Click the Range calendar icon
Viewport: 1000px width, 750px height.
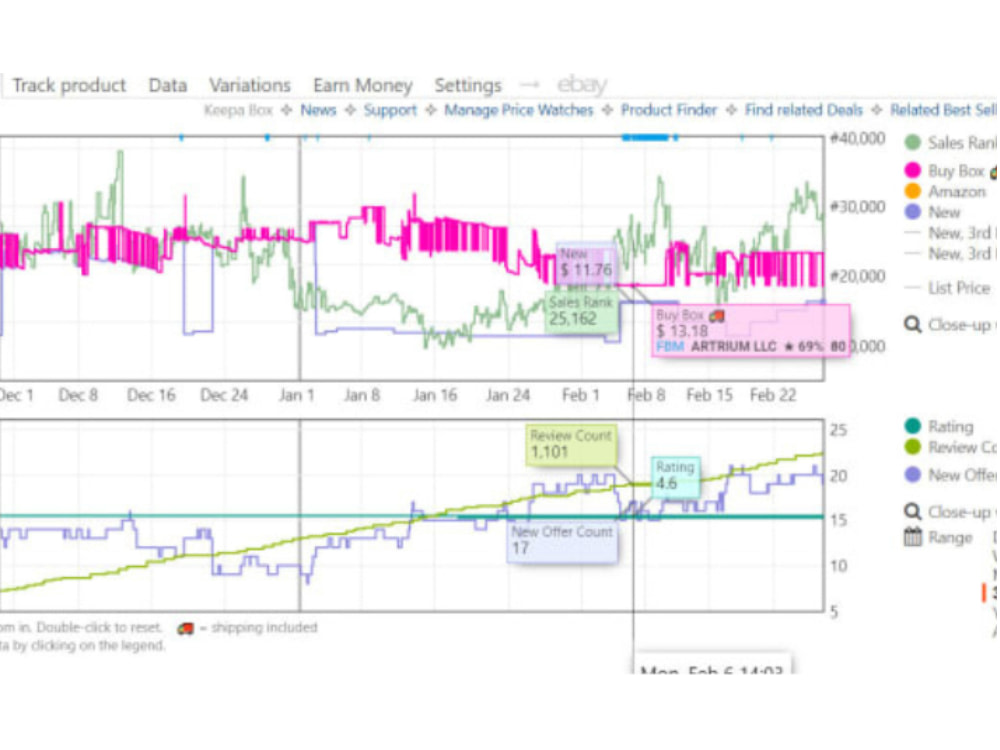coord(913,537)
